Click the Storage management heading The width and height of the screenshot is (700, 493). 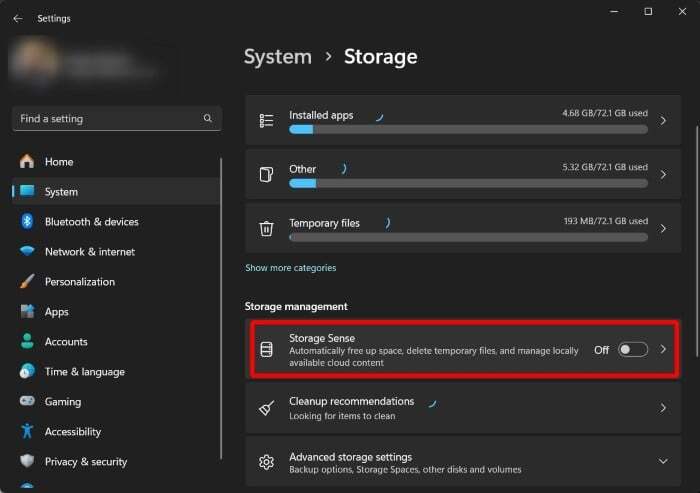click(296, 306)
